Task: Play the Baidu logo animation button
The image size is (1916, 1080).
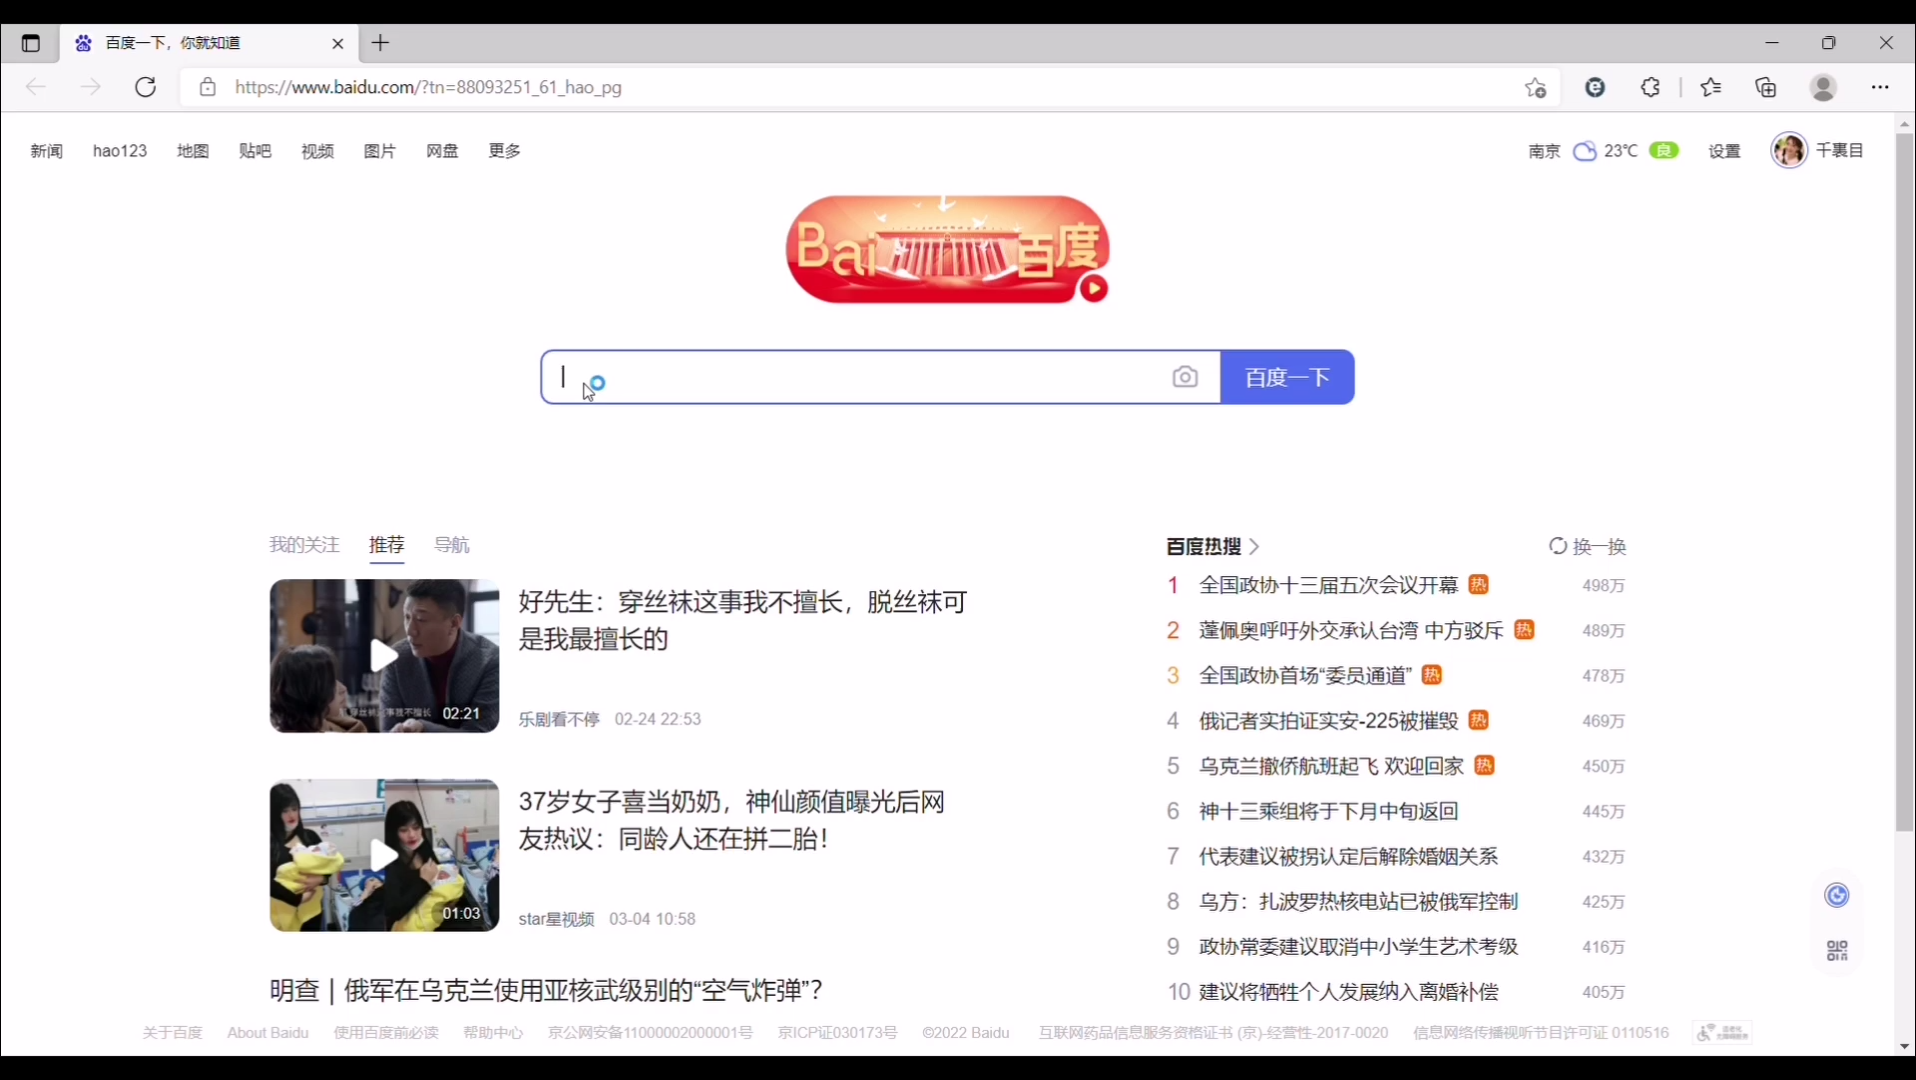Action: click(x=1094, y=289)
